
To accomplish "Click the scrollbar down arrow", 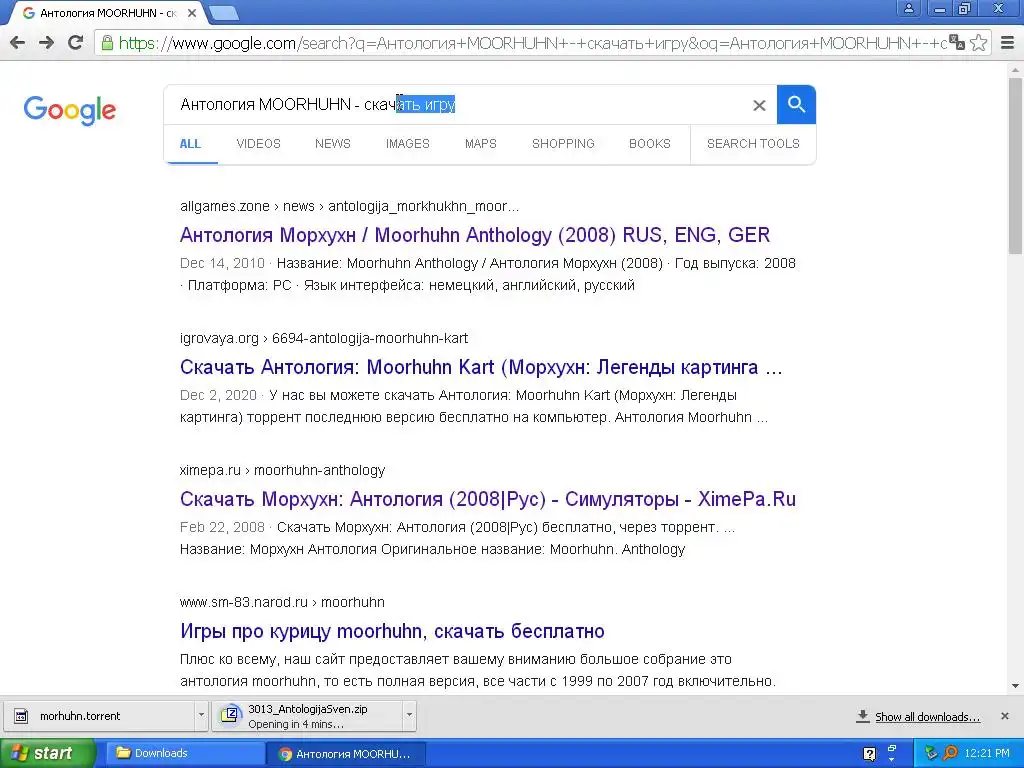I will click(x=1015, y=686).
